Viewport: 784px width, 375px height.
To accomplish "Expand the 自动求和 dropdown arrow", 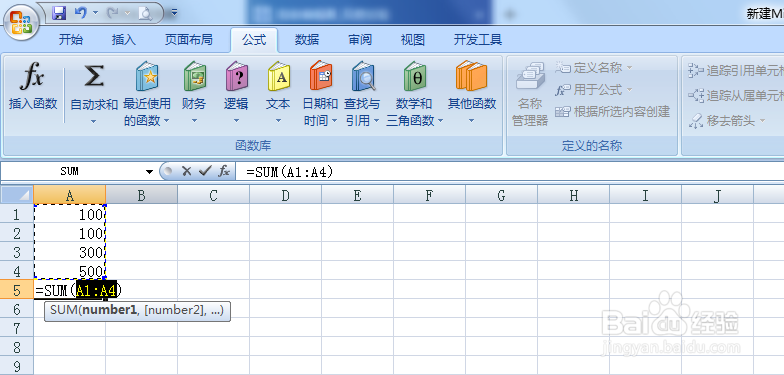I will pyautogui.click(x=94, y=121).
